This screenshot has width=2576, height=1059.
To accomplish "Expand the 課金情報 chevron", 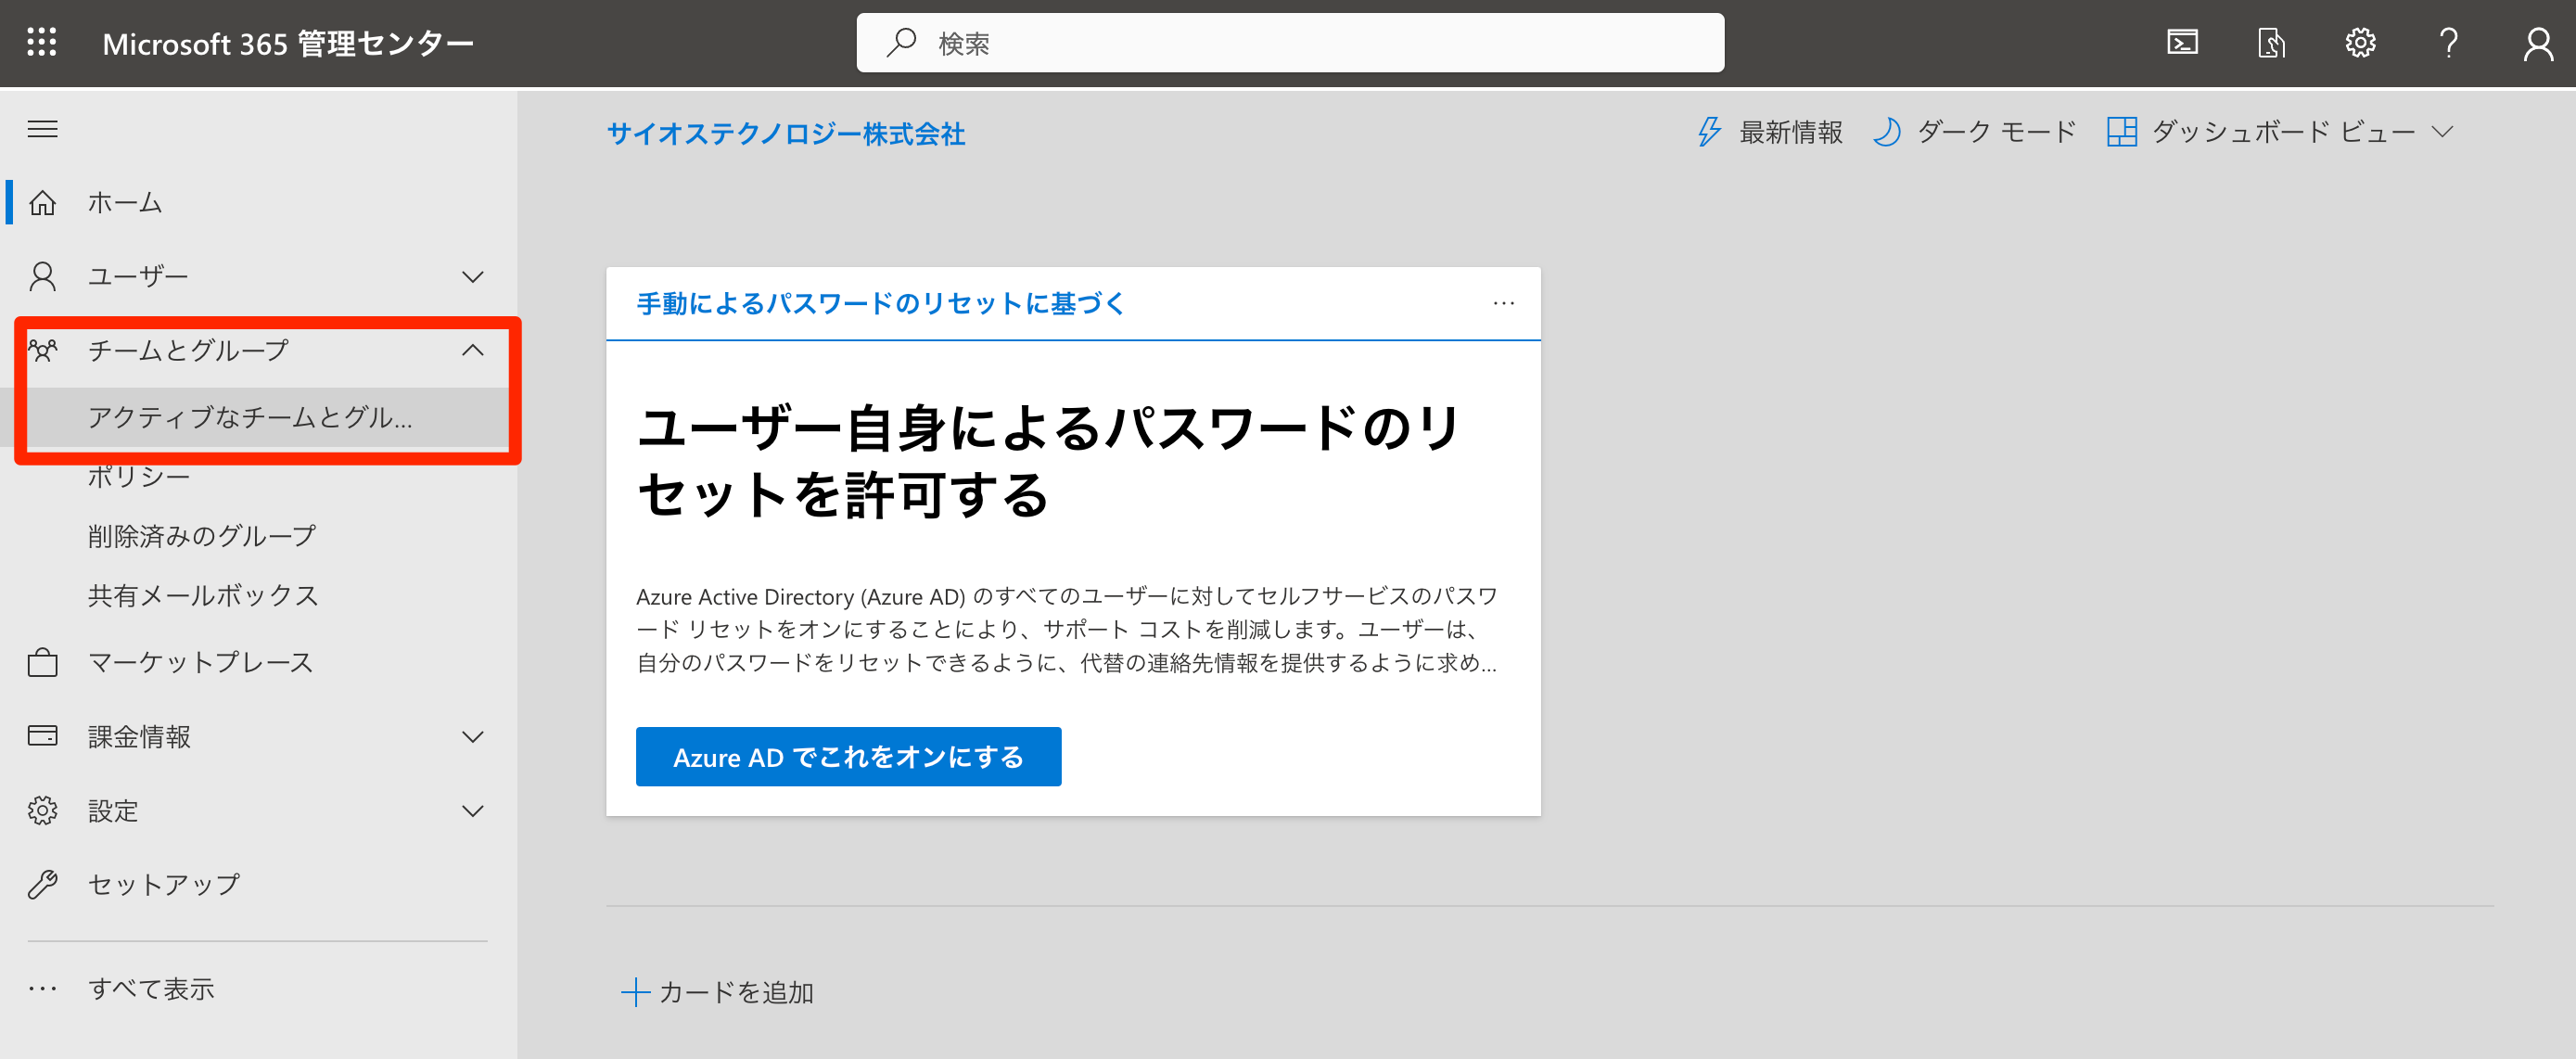I will point(473,736).
